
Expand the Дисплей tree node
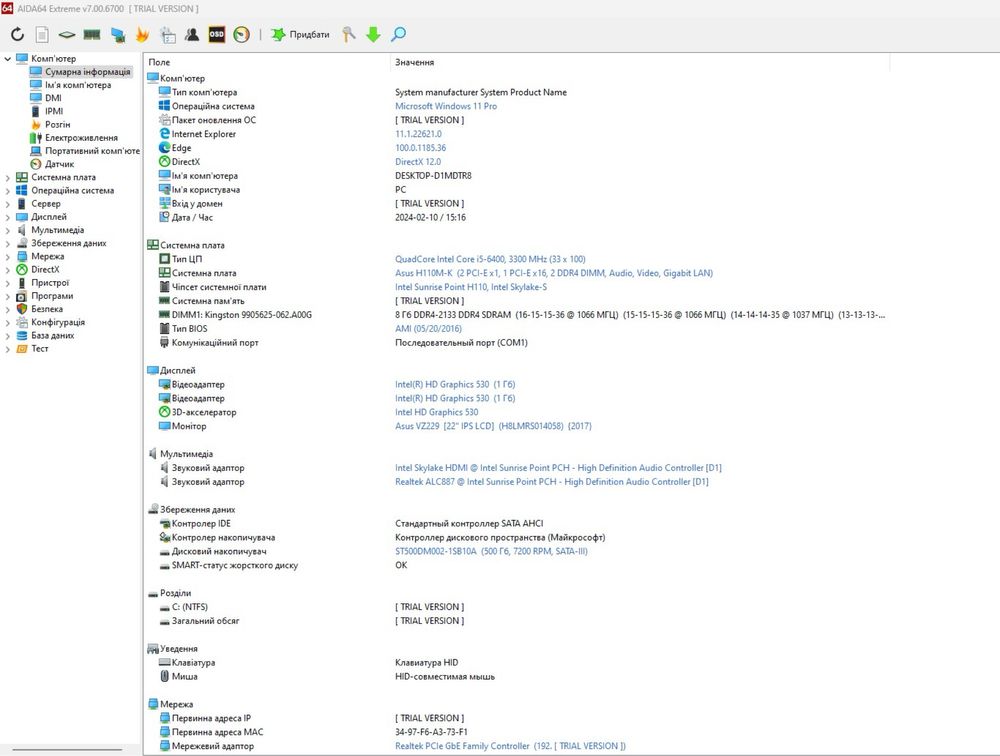pos(8,217)
